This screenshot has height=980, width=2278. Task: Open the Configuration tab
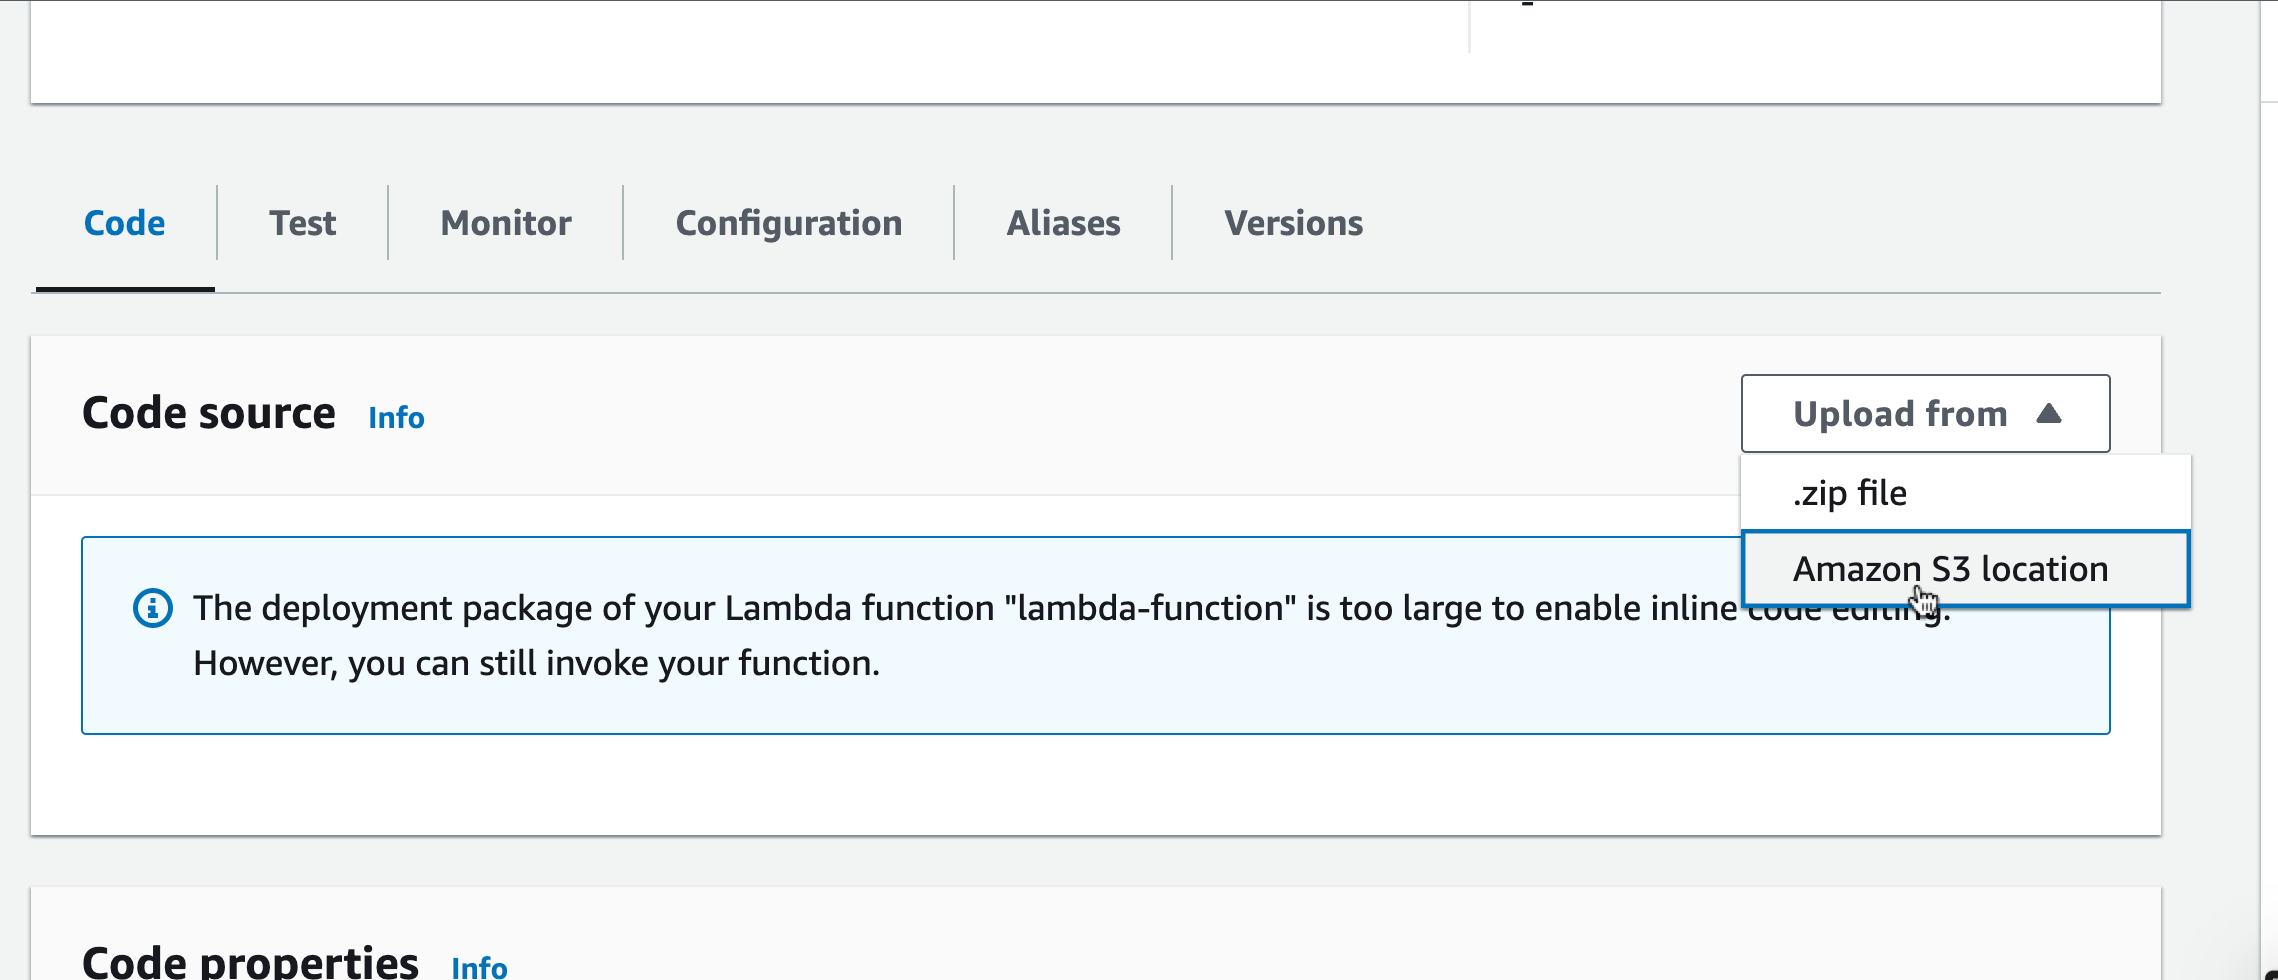(788, 223)
